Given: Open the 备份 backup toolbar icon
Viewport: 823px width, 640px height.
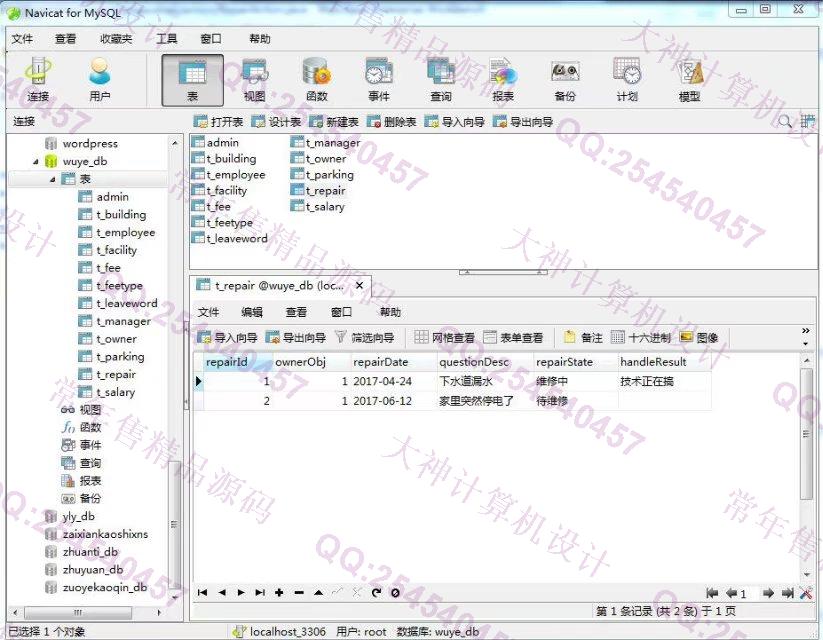Looking at the screenshot, I should tap(565, 80).
